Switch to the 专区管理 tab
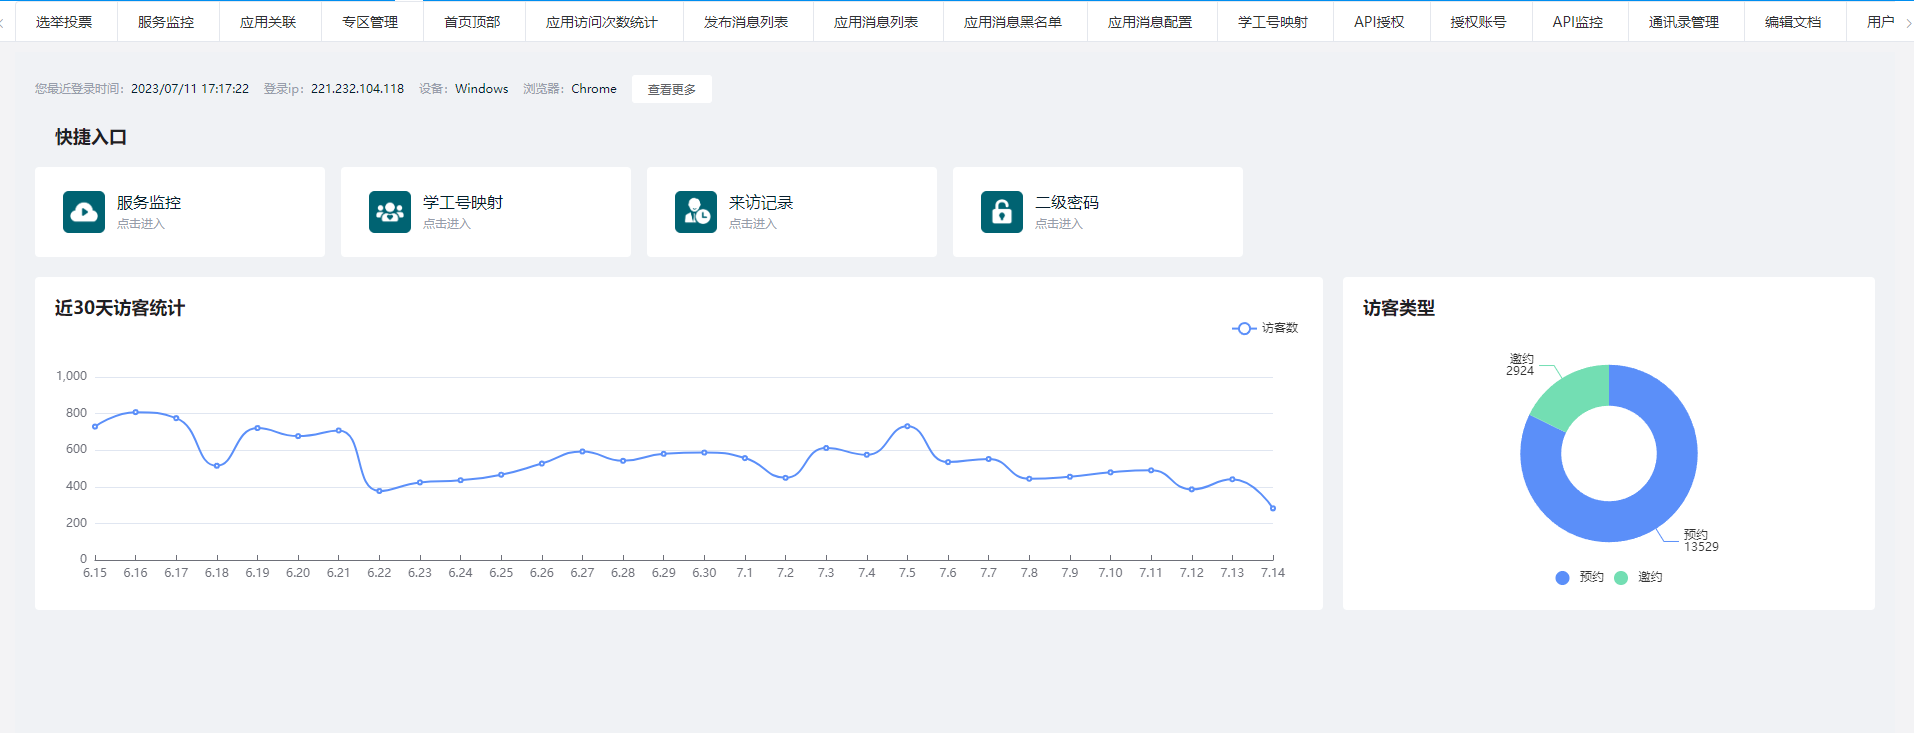Viewport: 1914px width, 733px height. (370, 21)
